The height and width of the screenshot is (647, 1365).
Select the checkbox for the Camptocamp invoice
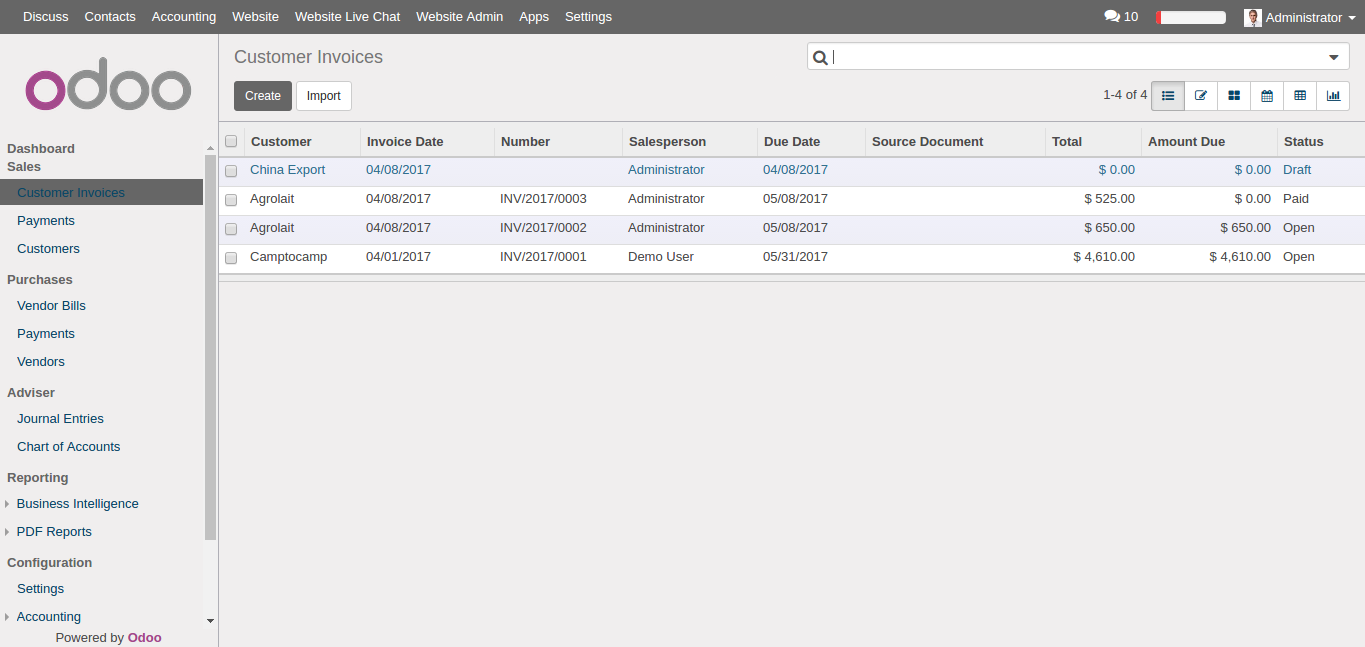coord(231,257)
